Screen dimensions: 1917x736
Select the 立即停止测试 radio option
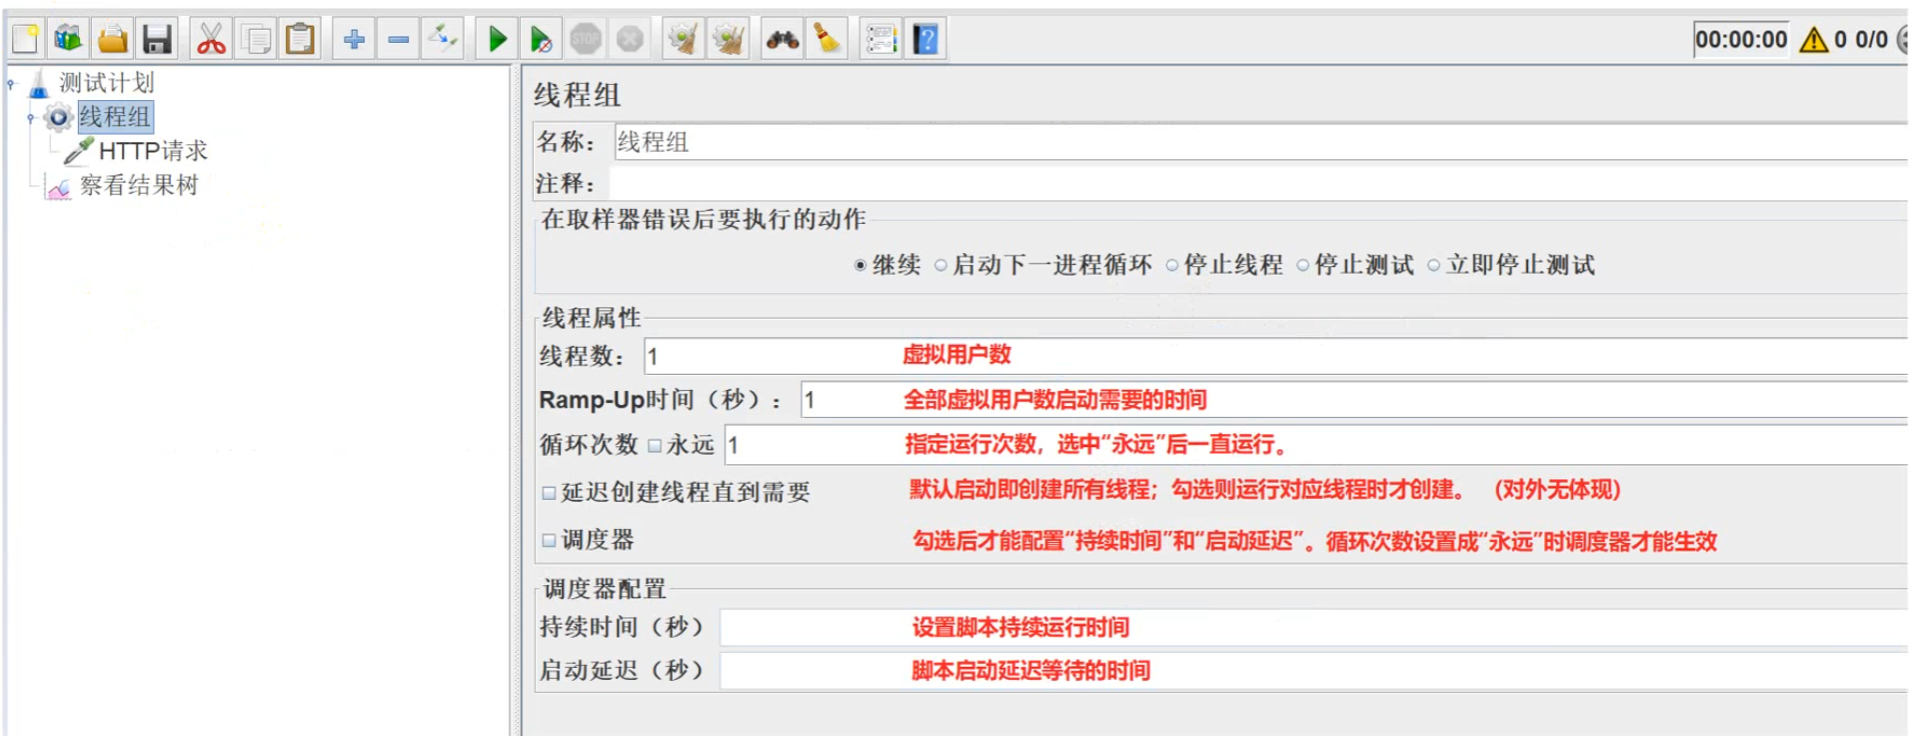[x=1434, y=266]
